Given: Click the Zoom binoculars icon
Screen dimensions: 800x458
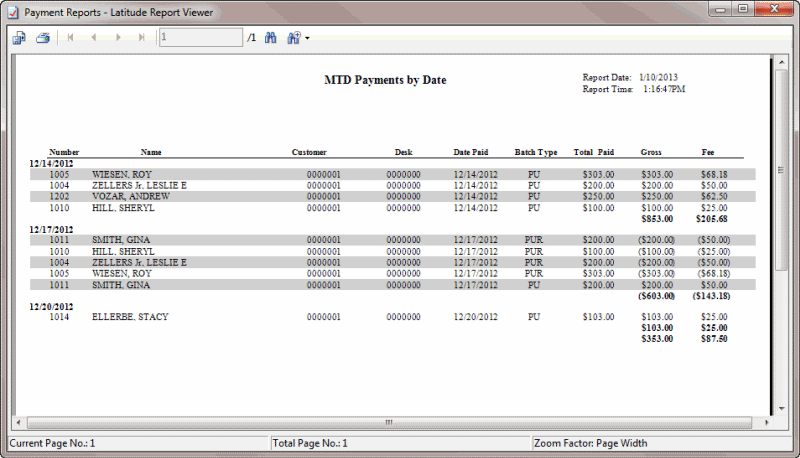Looking at the screenshot, I should click(x=293, y=38).
